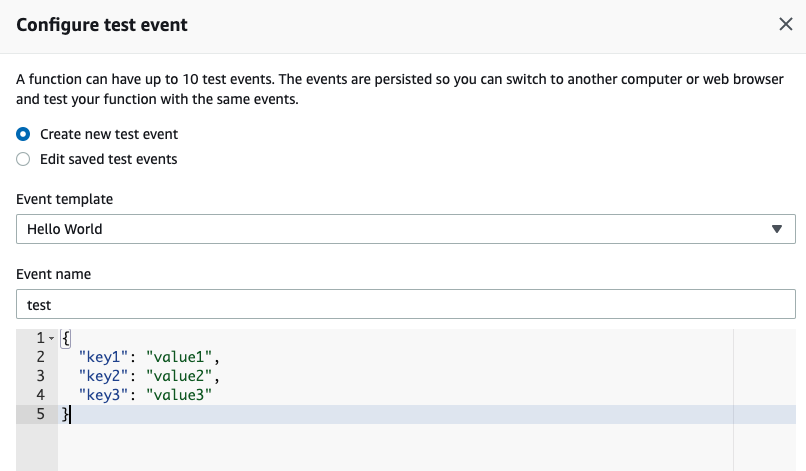The image size is (806, 471).
Task: Place cursor on the "key3" token
Action: pyautogui.click(x=103, y=395)
